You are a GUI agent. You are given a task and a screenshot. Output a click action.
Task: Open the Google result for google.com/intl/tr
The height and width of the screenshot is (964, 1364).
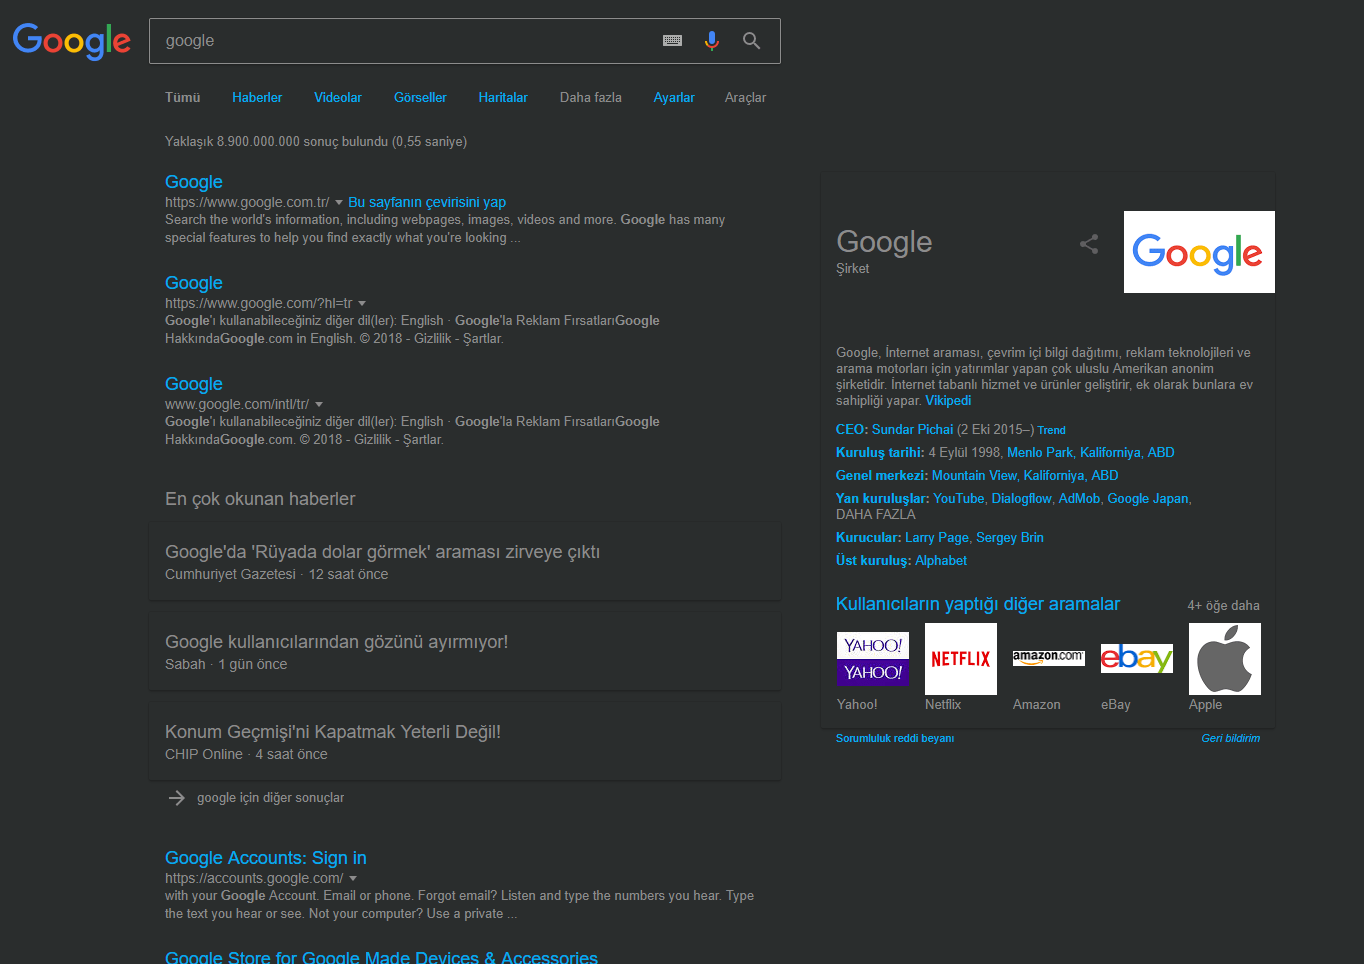coord(194,384)
